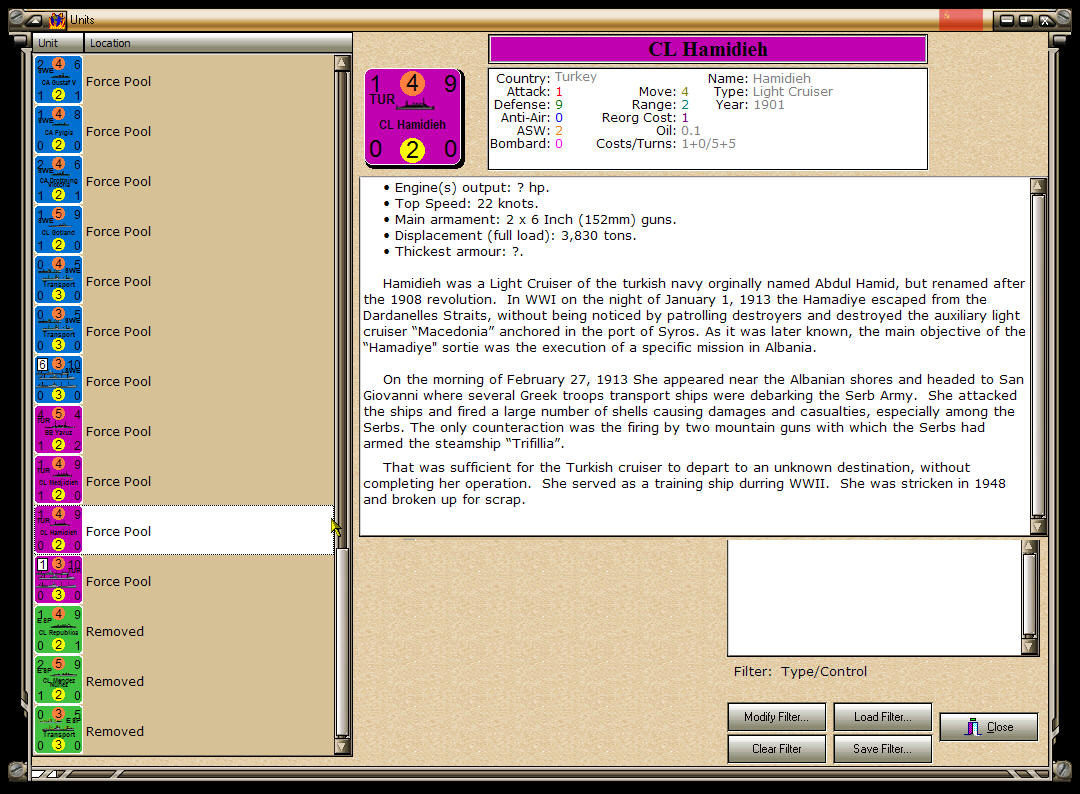
Task: Select the BB Yavuz unit counter
Action: [59, 430]
